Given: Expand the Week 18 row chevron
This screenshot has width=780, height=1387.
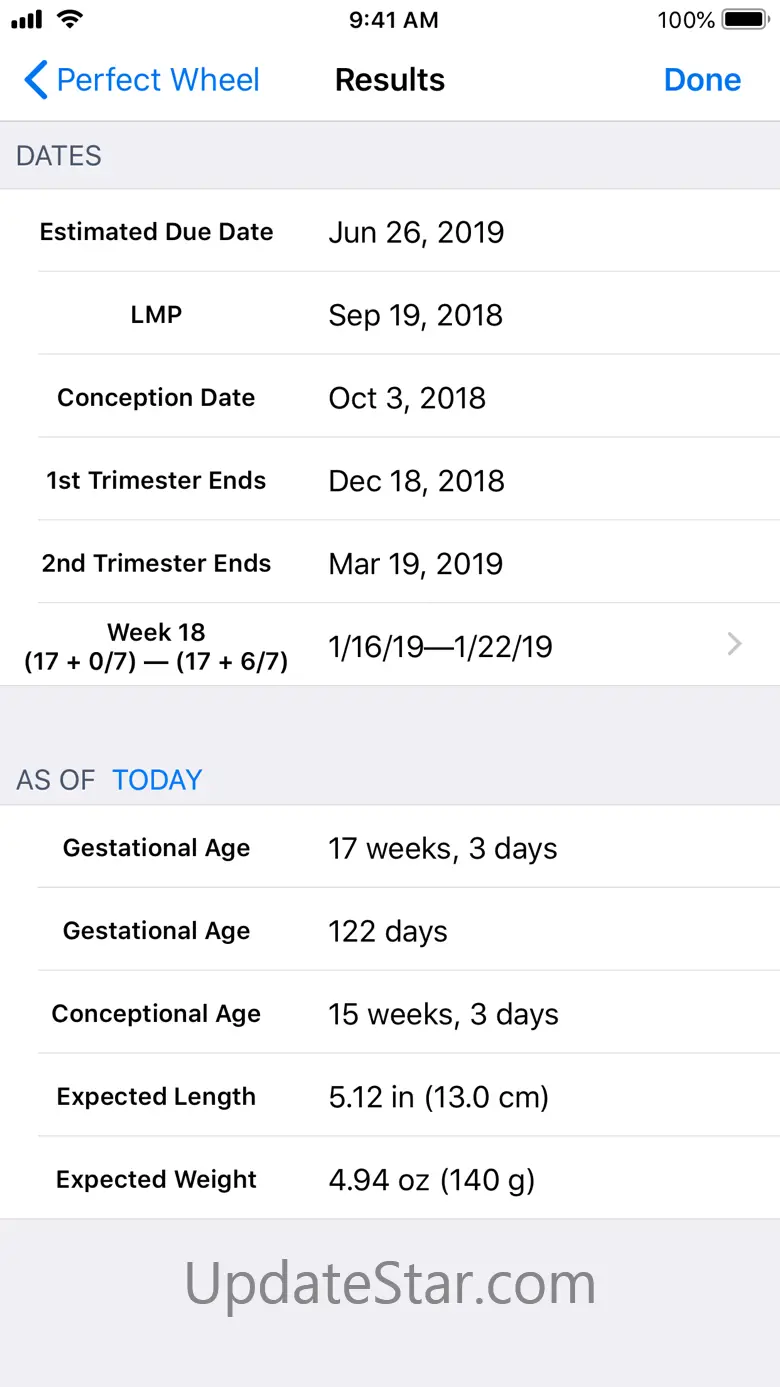Looking at the screenshot, I should coord(734,644).
